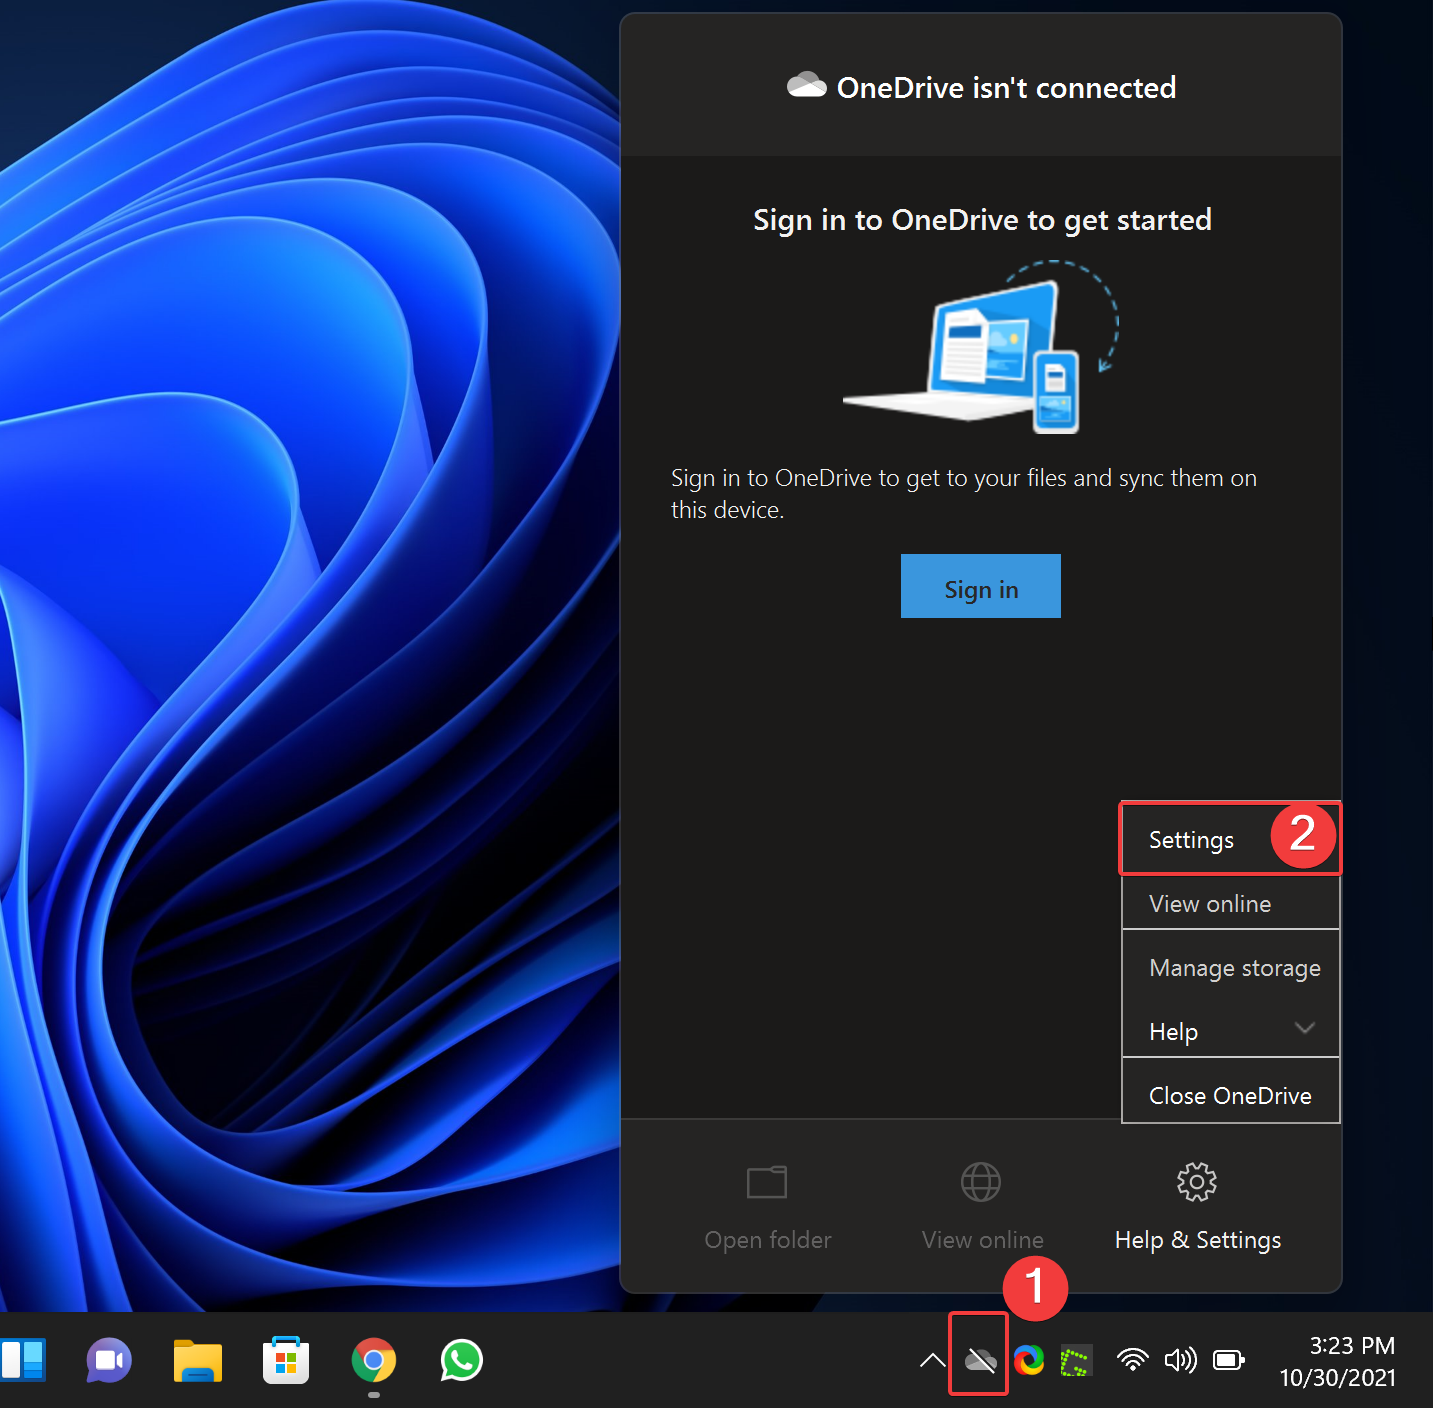Screen dimensions: 1433x1408
Task: Open the Wi-Fi network tray icon
Action: [1132, 1359]
